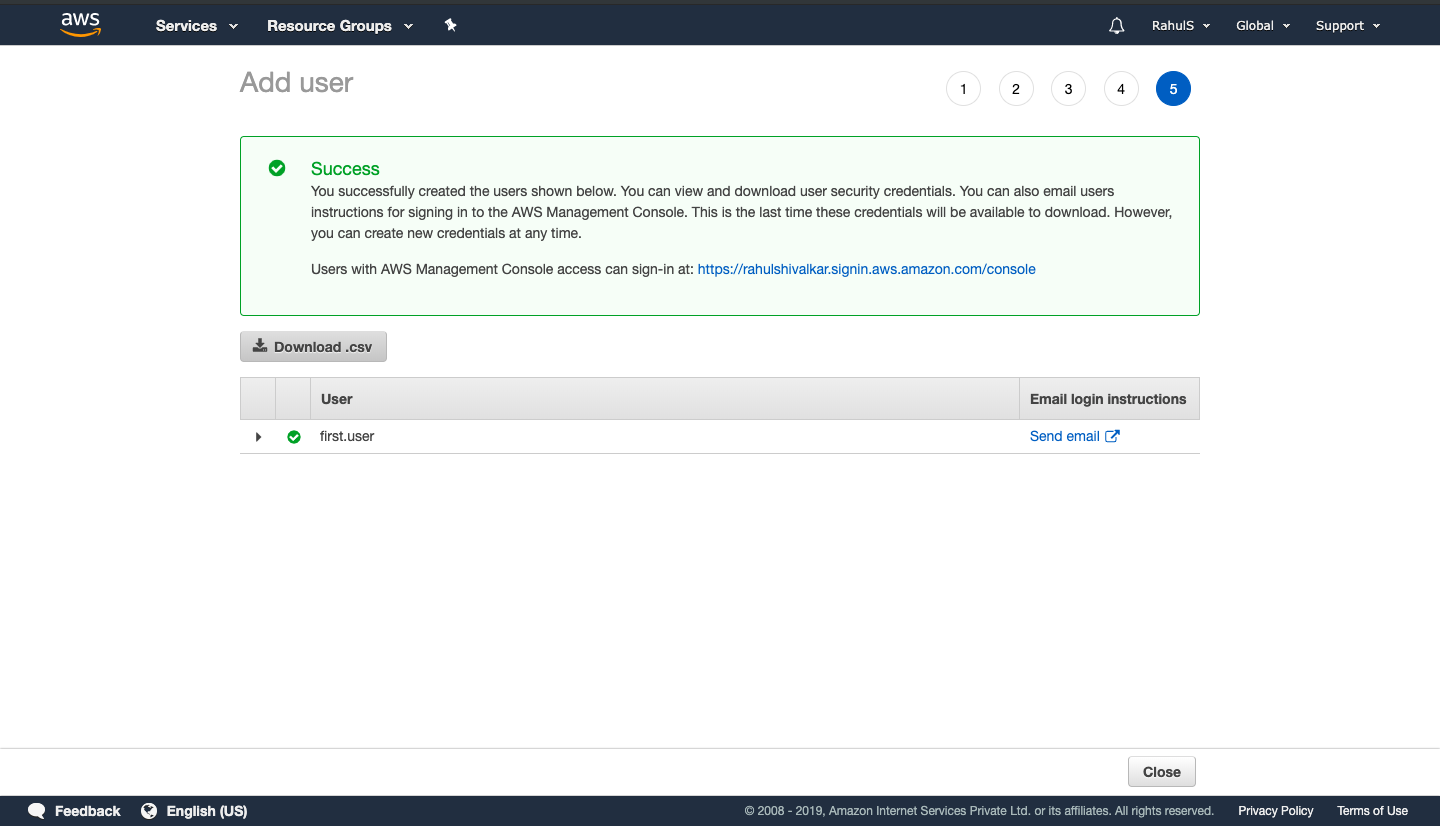Click the AWS home logo
This screenshot has width=1440, height=826.
coord(79,24)
